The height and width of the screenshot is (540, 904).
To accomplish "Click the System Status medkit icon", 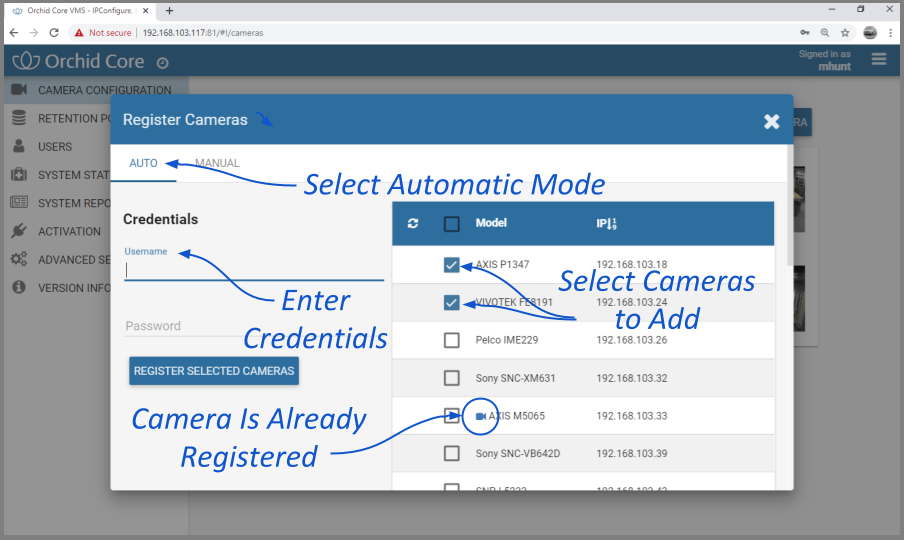I will pos(19,174).
